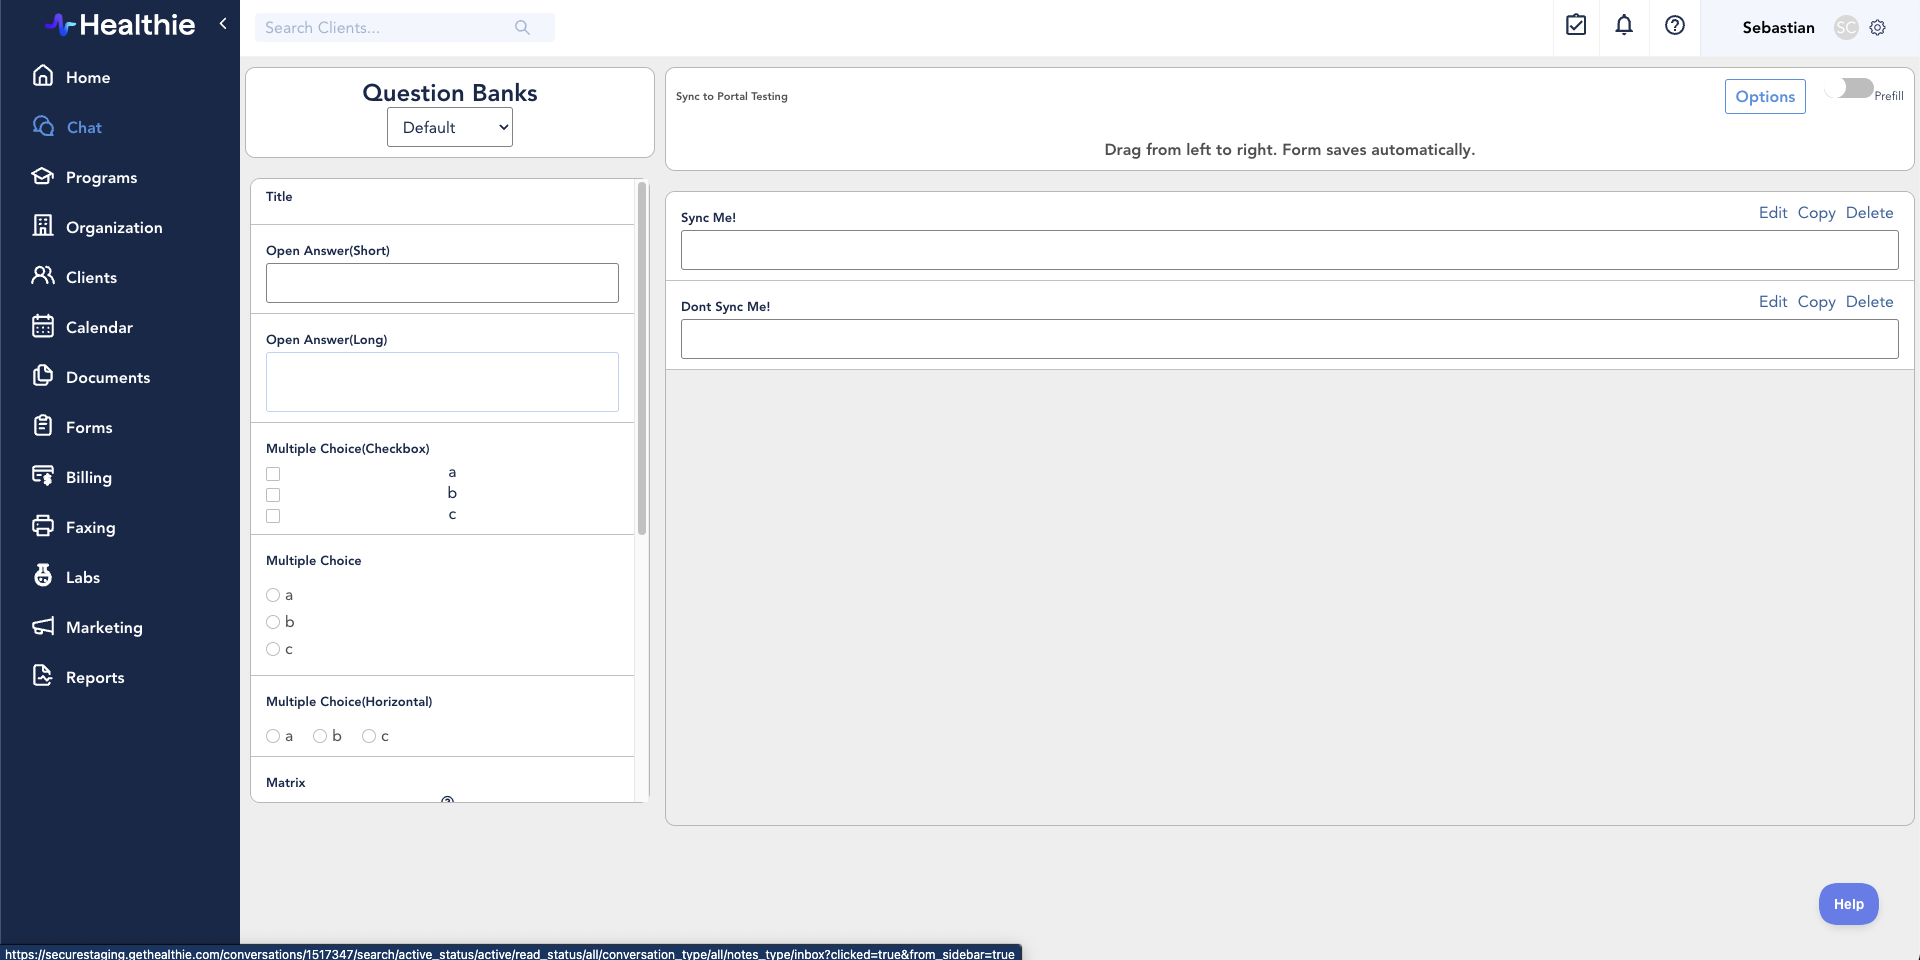
Task: Click the Programs graduation cap icon
Action: 43,176
